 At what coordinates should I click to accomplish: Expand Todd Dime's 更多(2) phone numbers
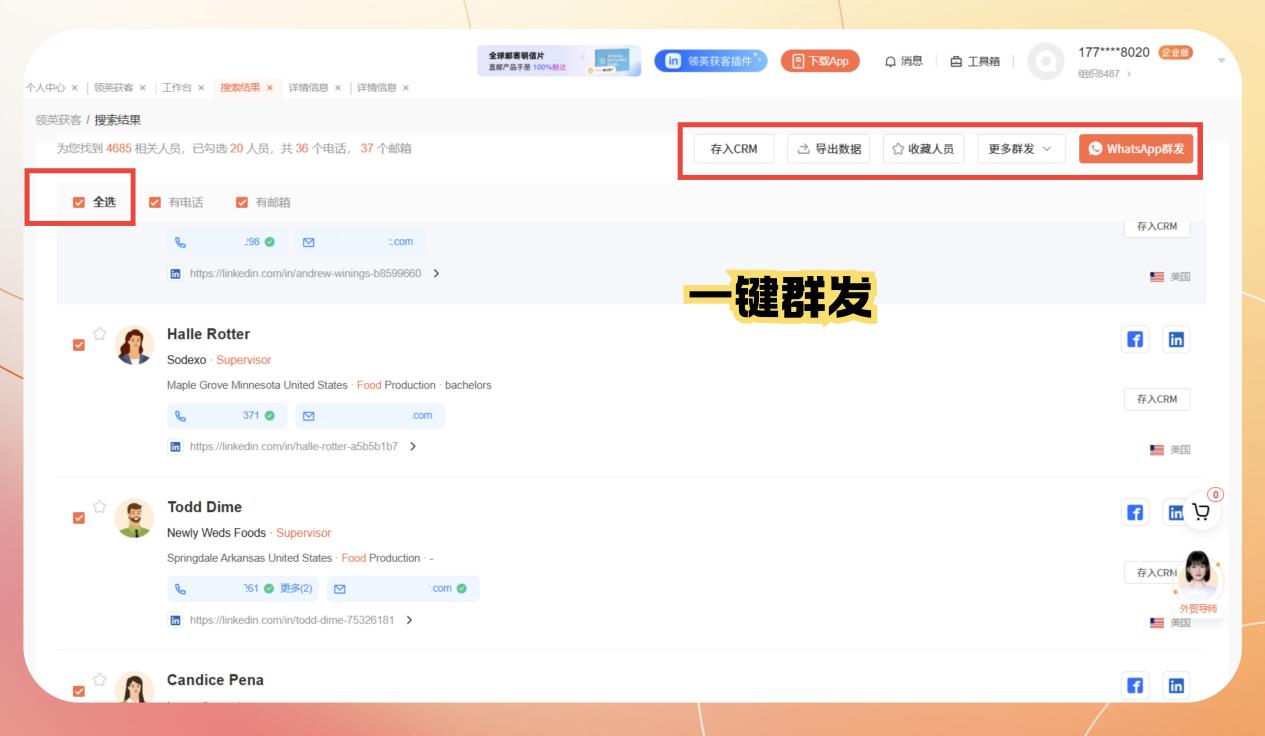(x=296, y=589)
